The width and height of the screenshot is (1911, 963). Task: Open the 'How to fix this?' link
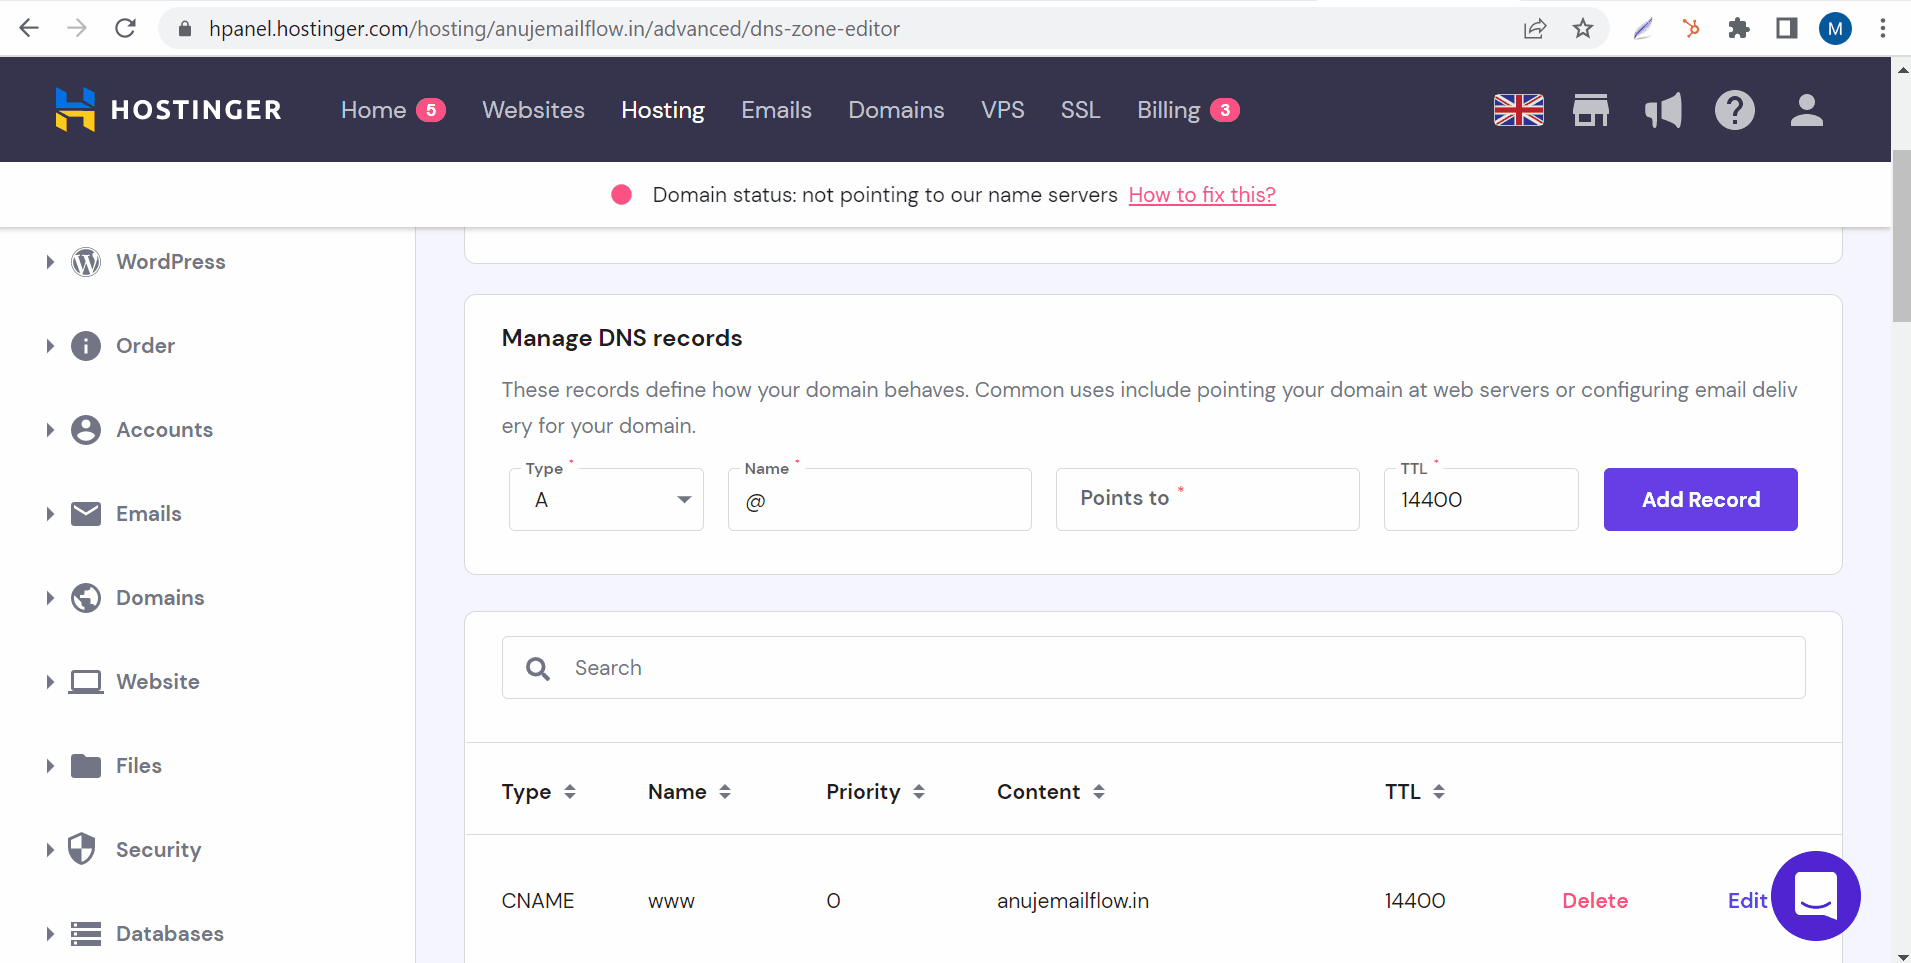click(x=1201, y=194)
